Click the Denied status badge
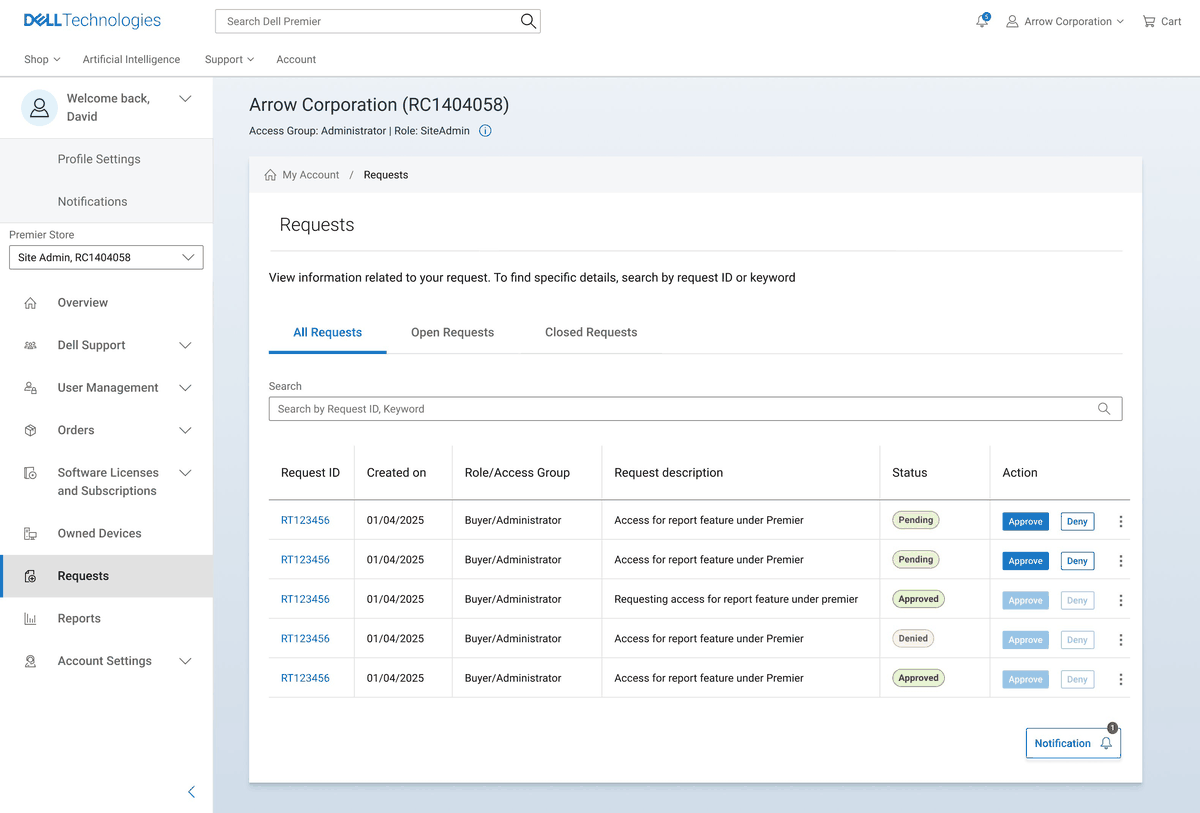 tap(913, 638)
